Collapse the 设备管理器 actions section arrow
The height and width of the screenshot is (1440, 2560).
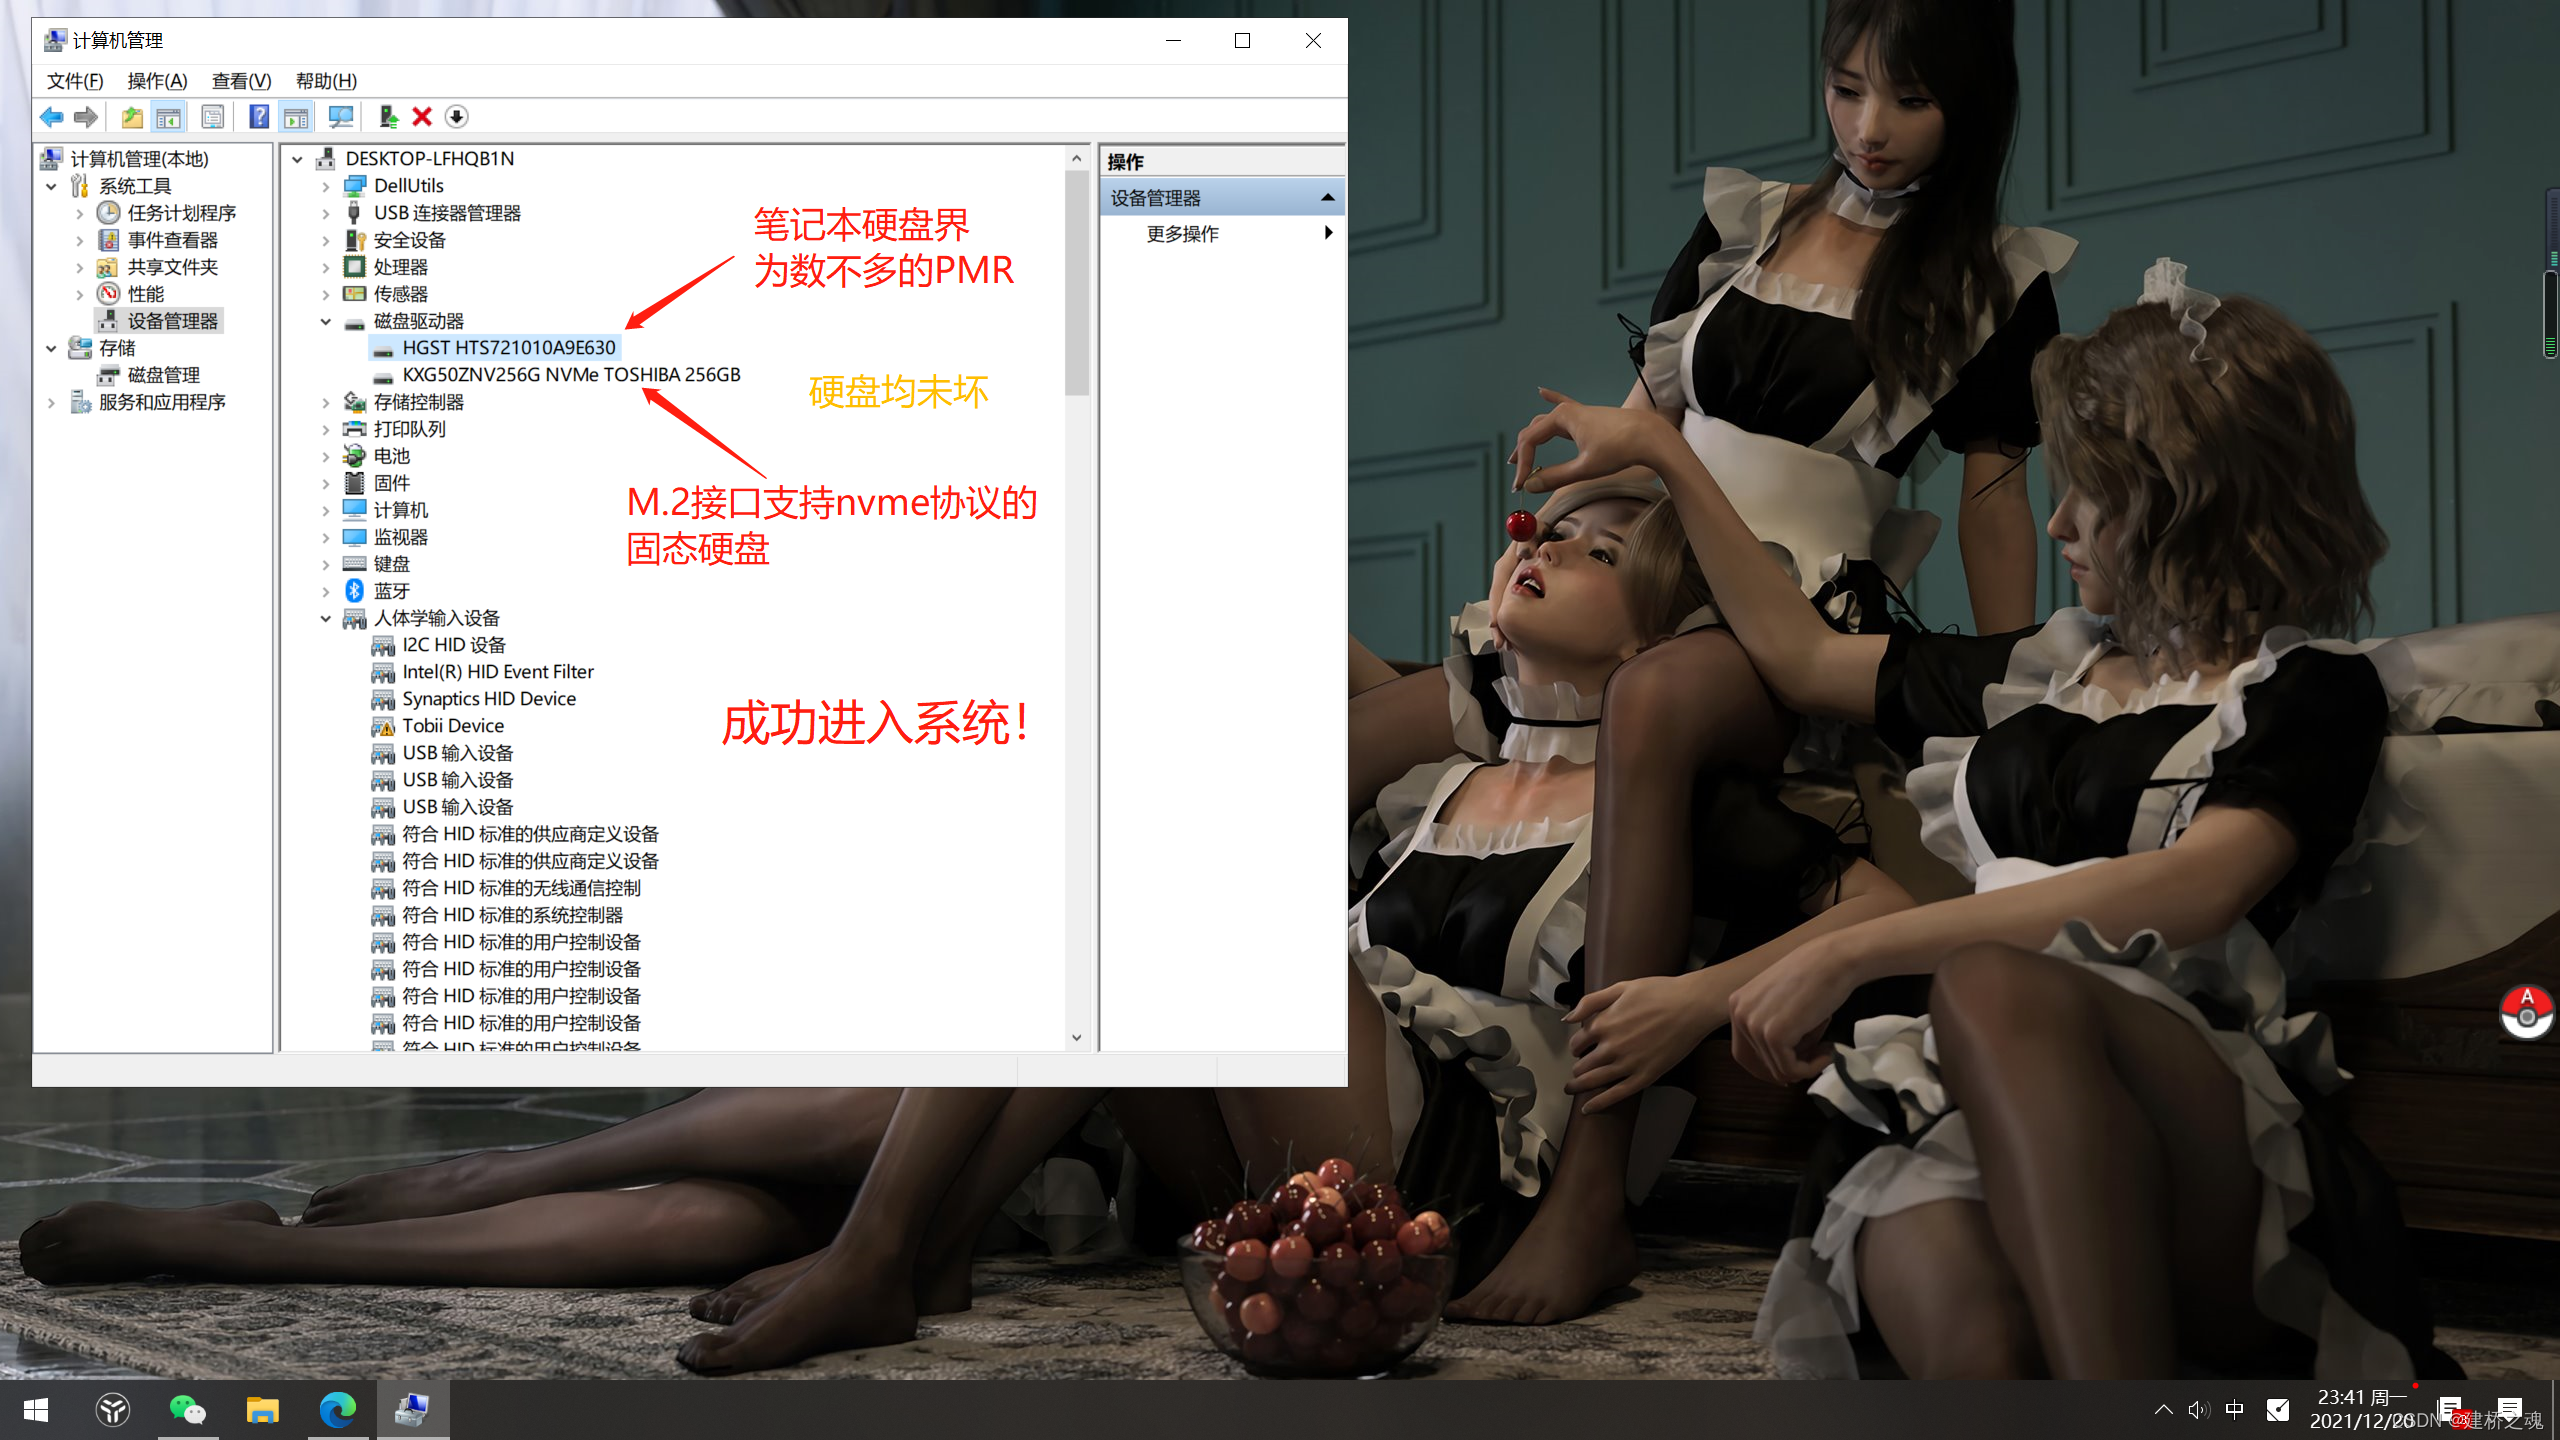tap(1327, 197)
